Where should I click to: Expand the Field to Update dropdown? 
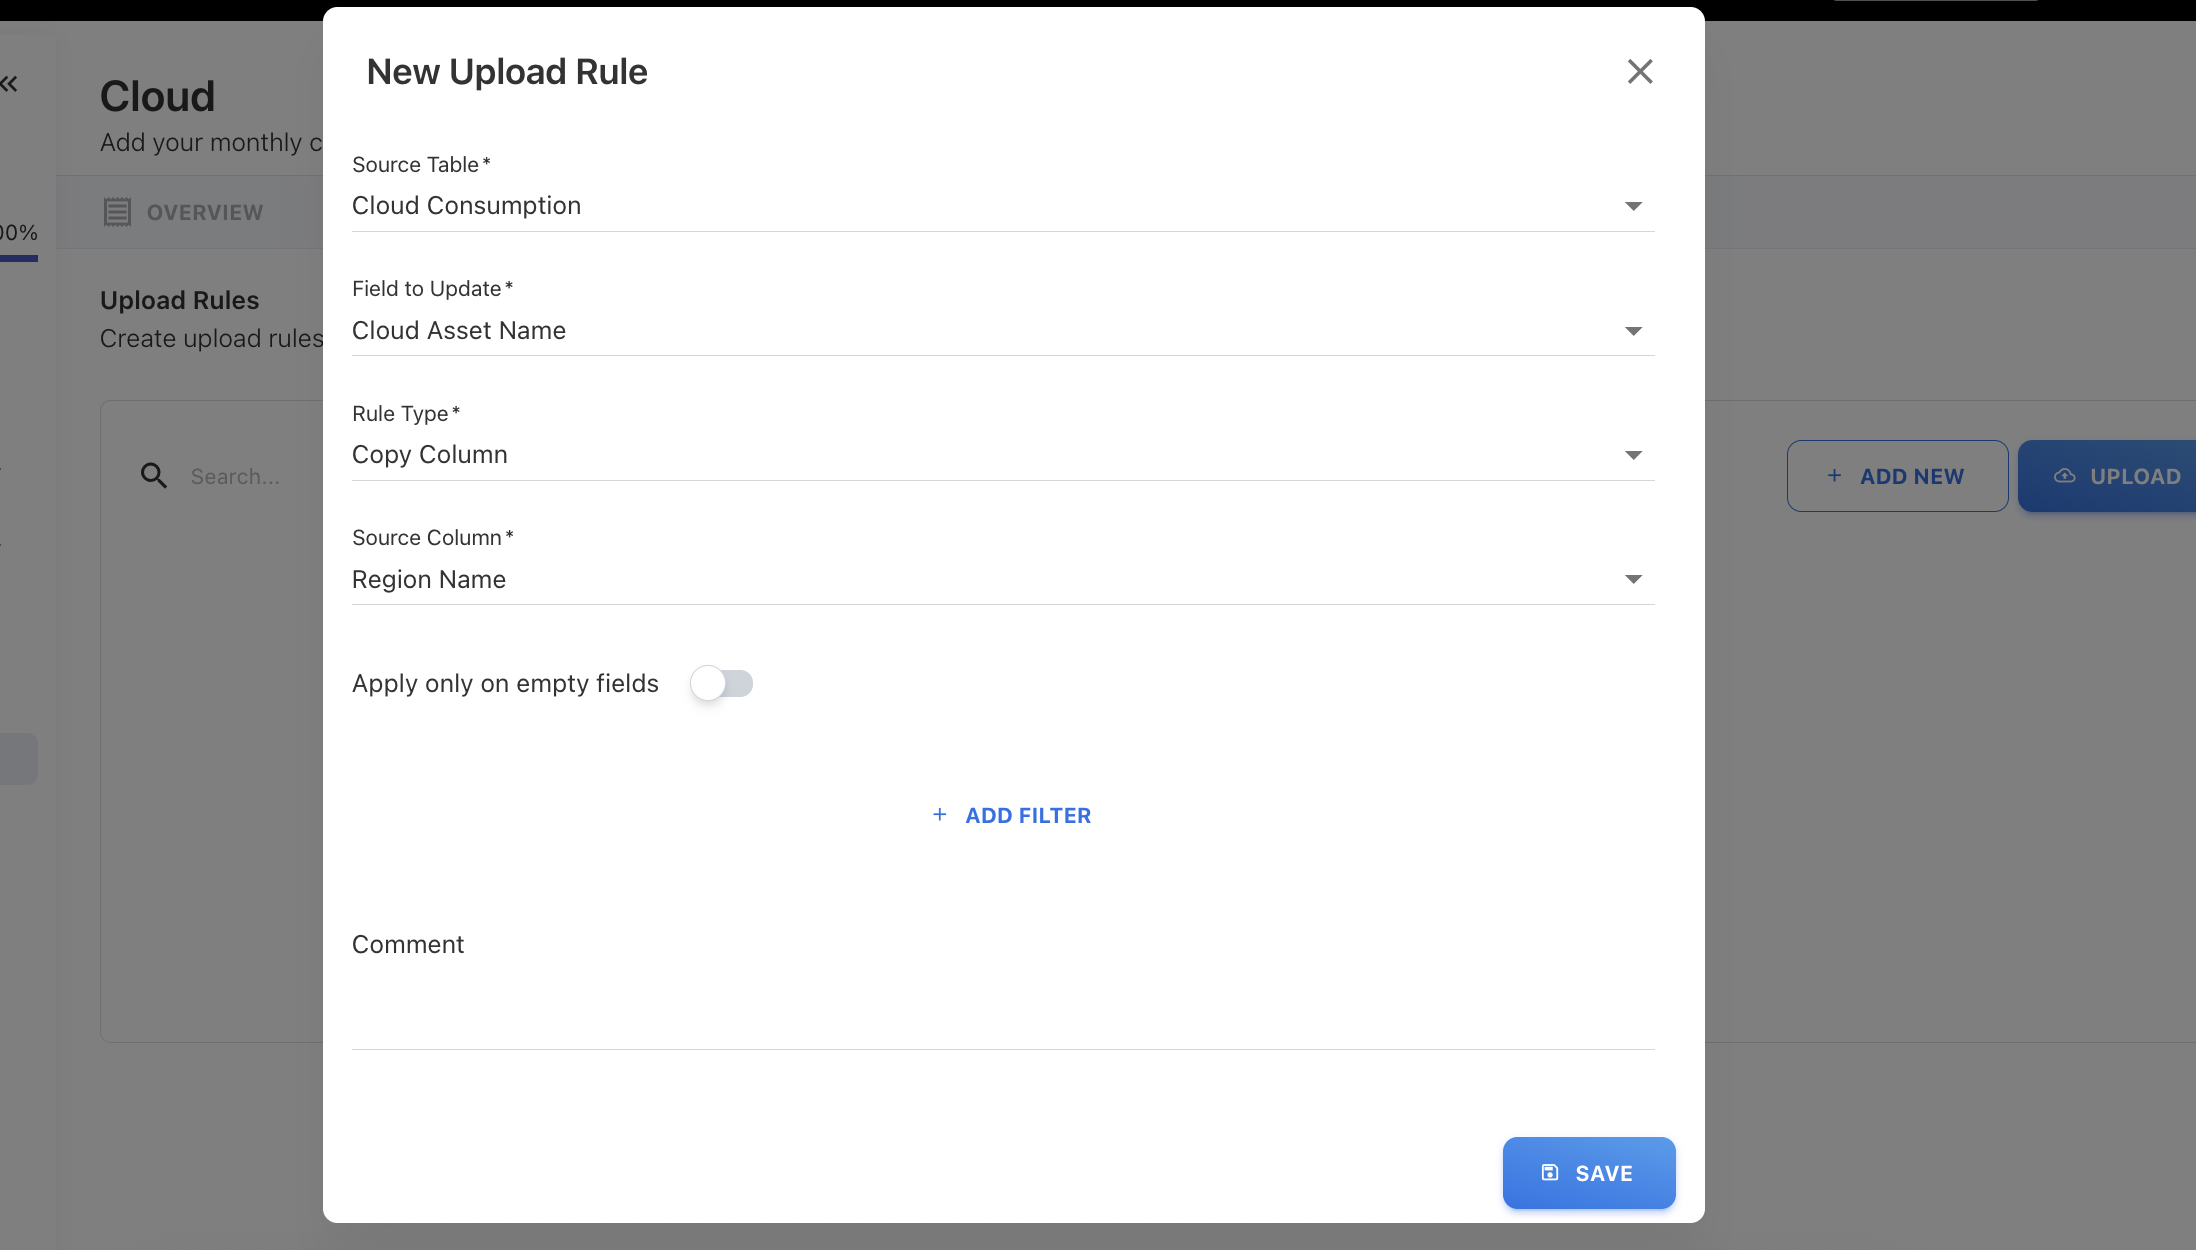(1632, 331)
